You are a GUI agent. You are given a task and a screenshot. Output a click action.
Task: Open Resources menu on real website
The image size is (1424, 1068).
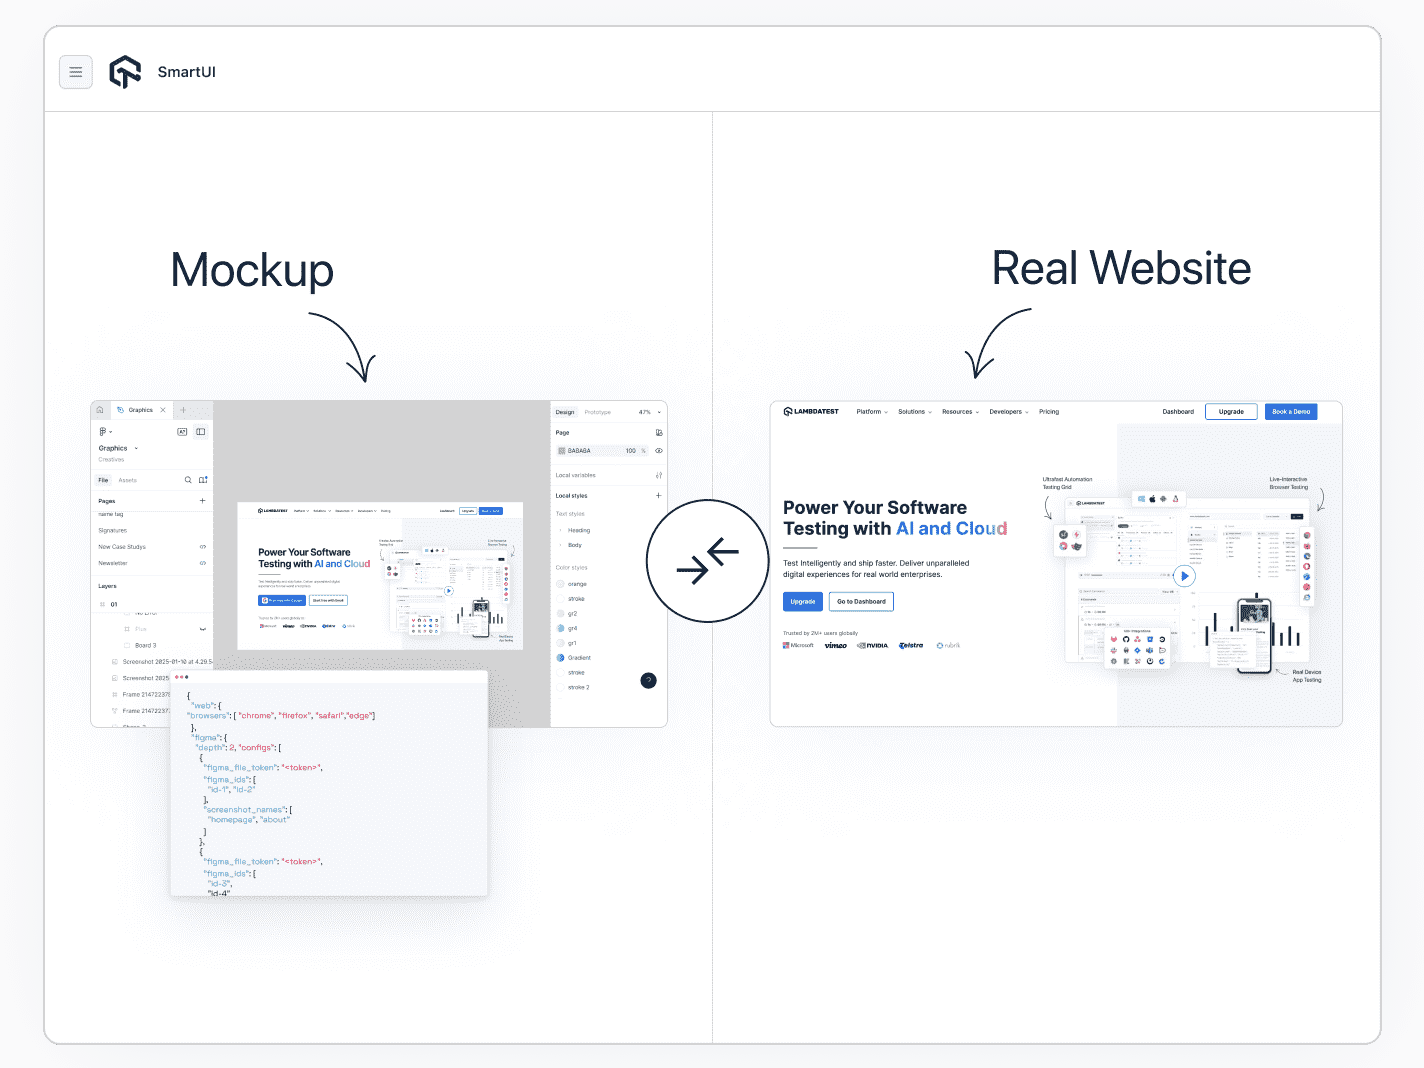click(960, 412)
